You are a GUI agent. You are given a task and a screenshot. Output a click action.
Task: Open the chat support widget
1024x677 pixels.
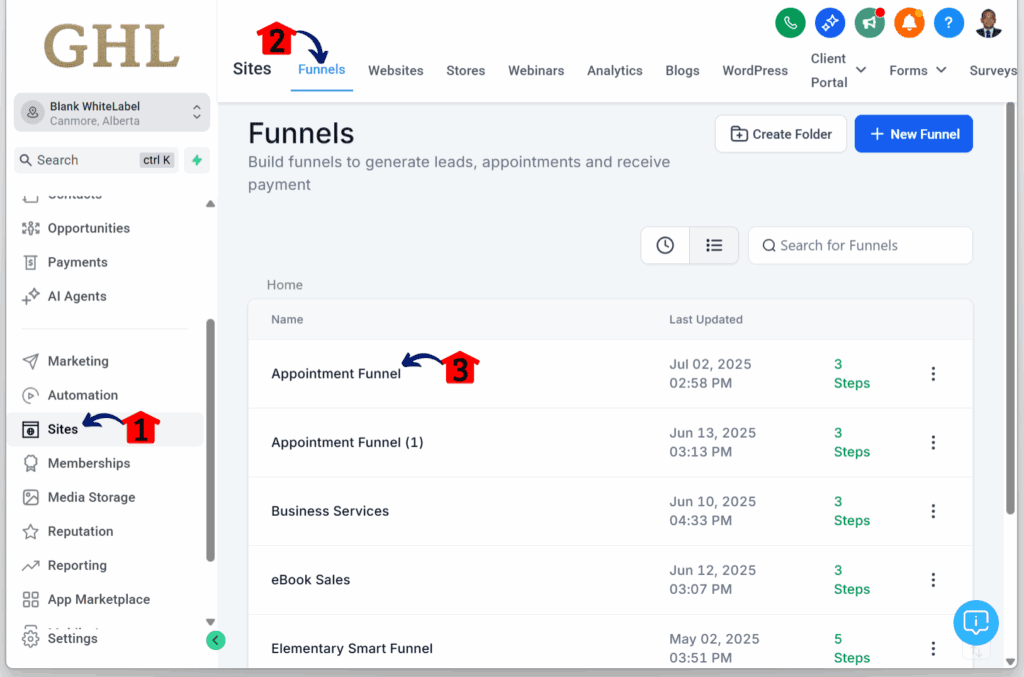[x=976, y=622]
